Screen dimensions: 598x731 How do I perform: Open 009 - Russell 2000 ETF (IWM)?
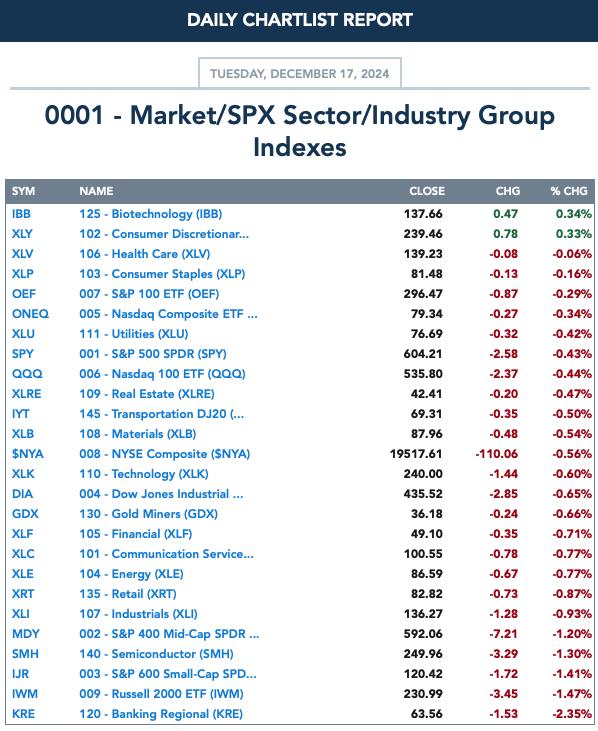click(x=161, y=694)
